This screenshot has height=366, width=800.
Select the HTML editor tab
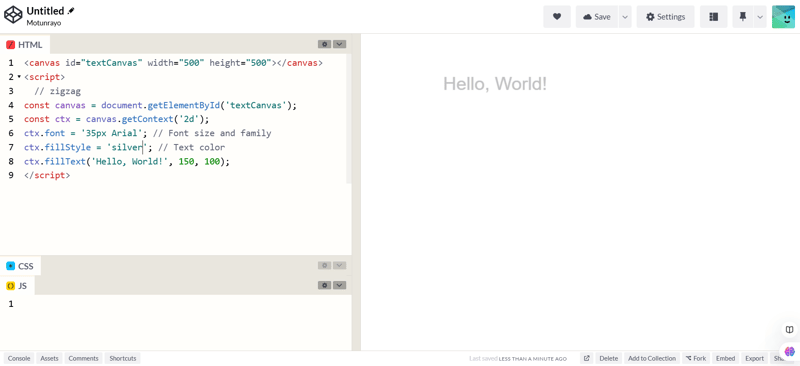click(x=24, y=44)
